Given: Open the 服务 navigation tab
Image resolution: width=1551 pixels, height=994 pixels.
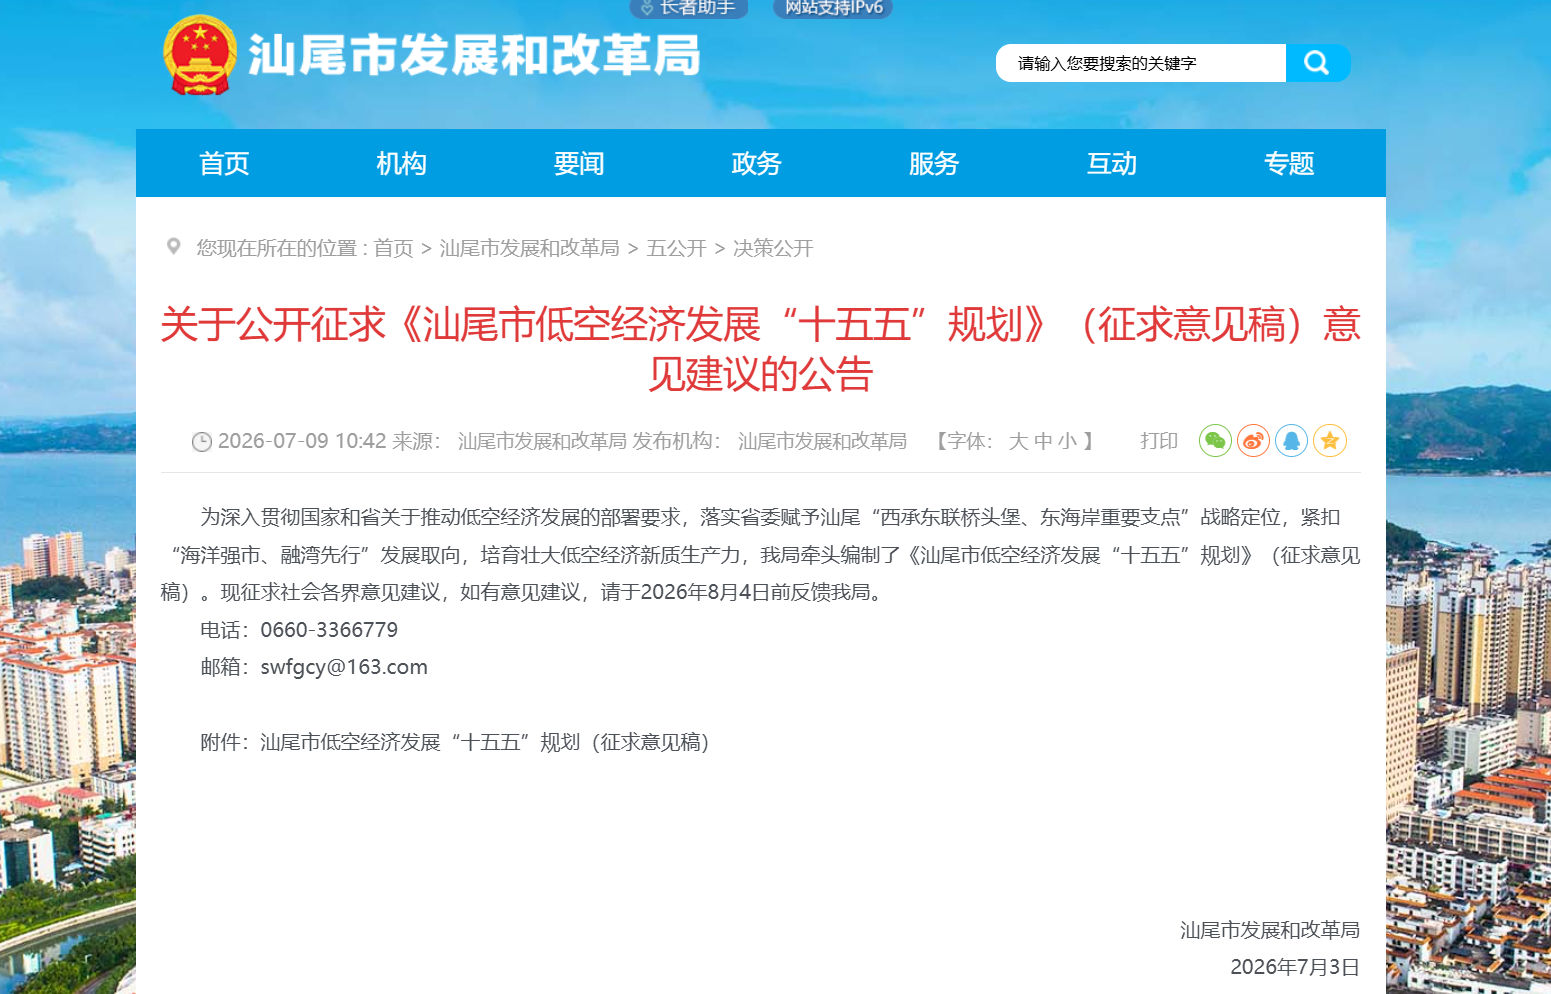Looking at the screenshot, I should (x=934, y=163).
